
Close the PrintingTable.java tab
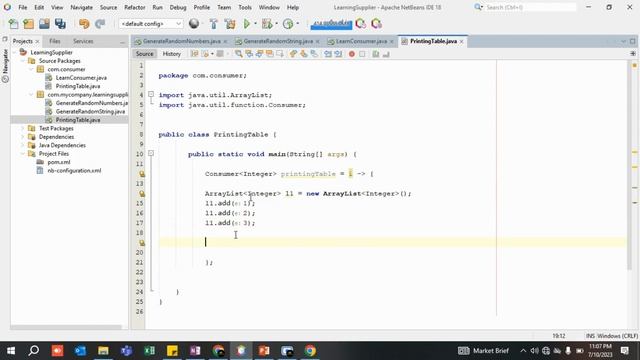[x=462, y=42]
